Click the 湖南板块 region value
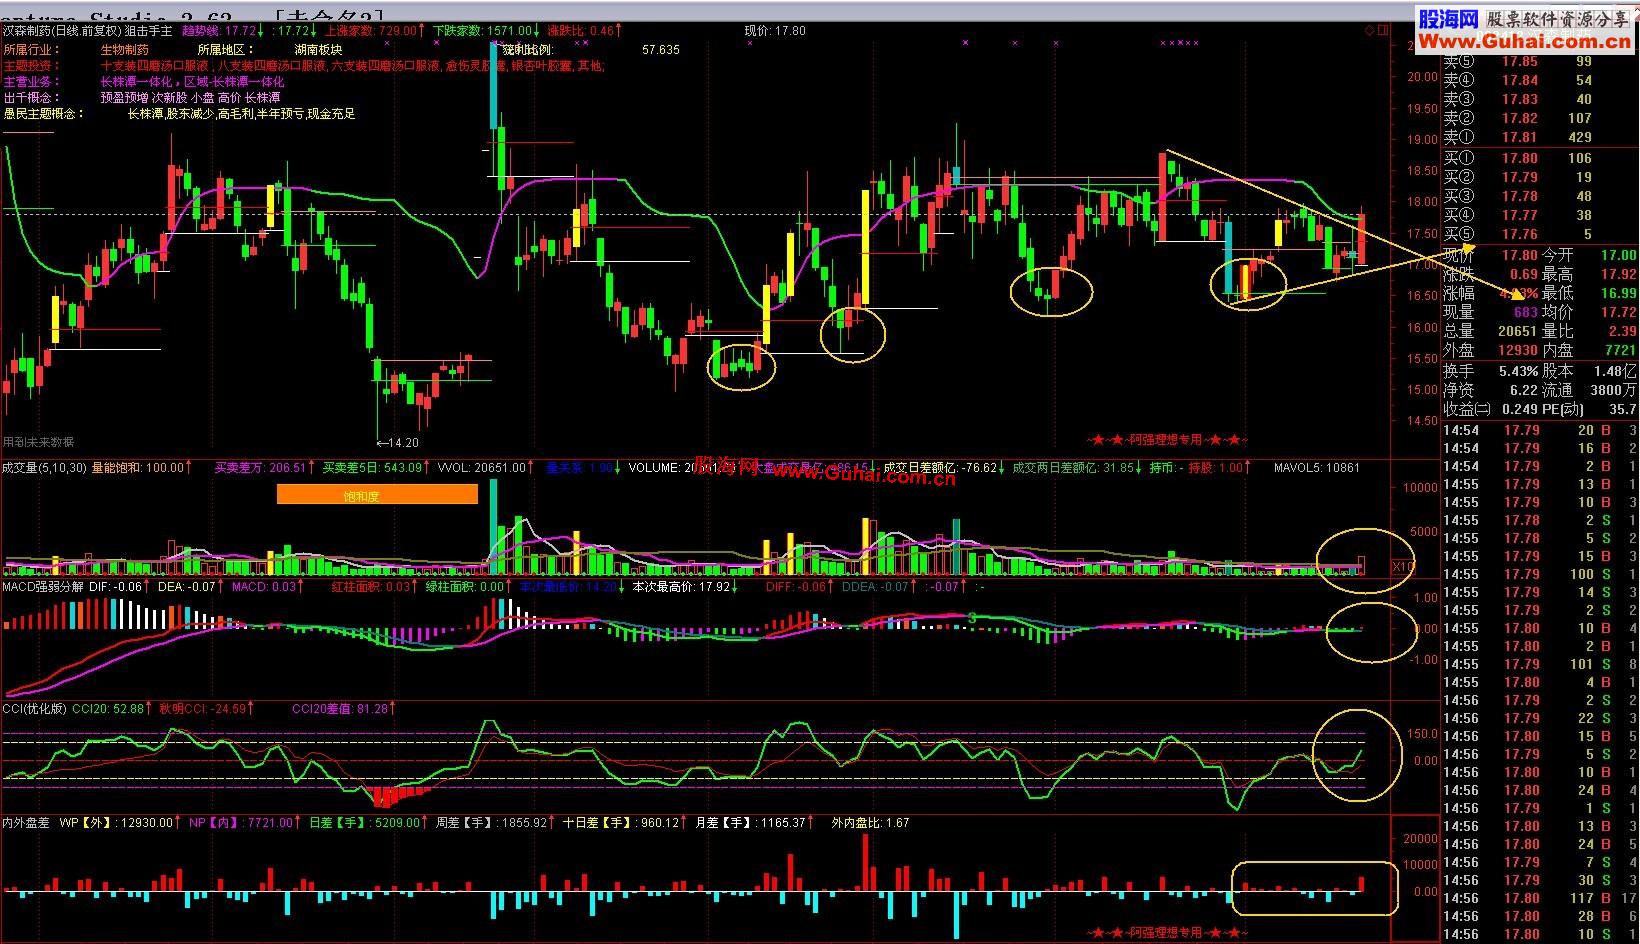The width and height of the screenshot is (1640, 944). pyautogui.click(x=318, y=49)
